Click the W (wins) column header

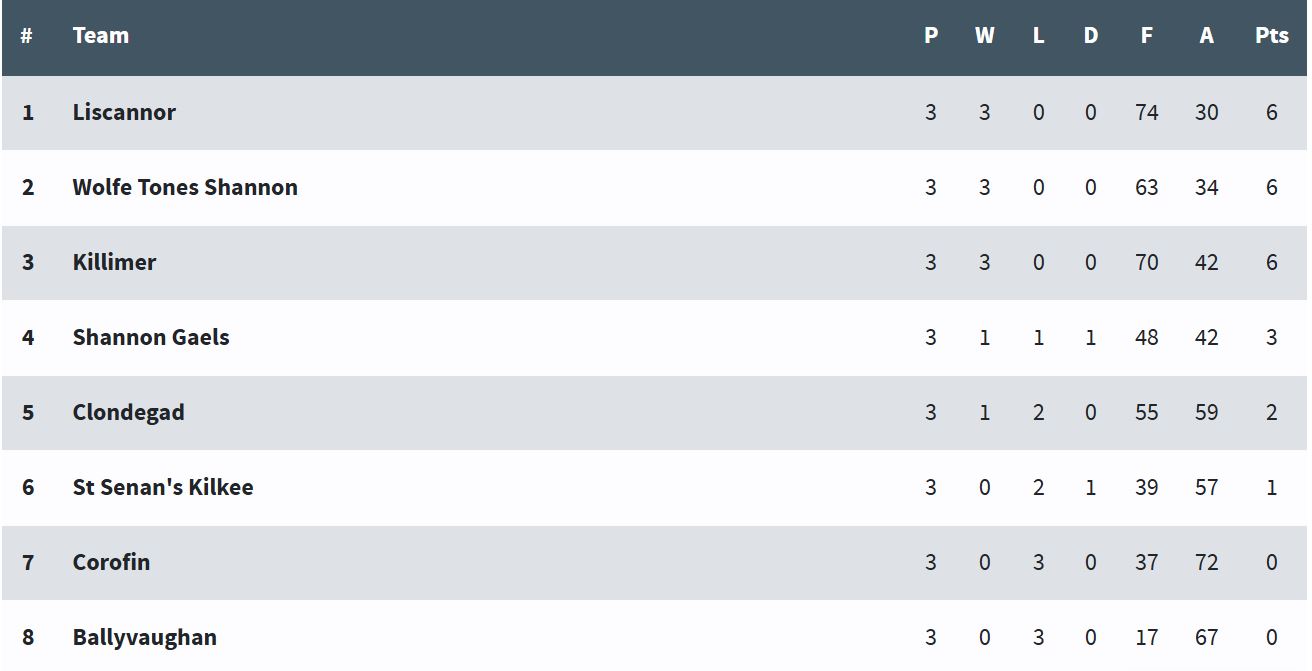[985, 36]
